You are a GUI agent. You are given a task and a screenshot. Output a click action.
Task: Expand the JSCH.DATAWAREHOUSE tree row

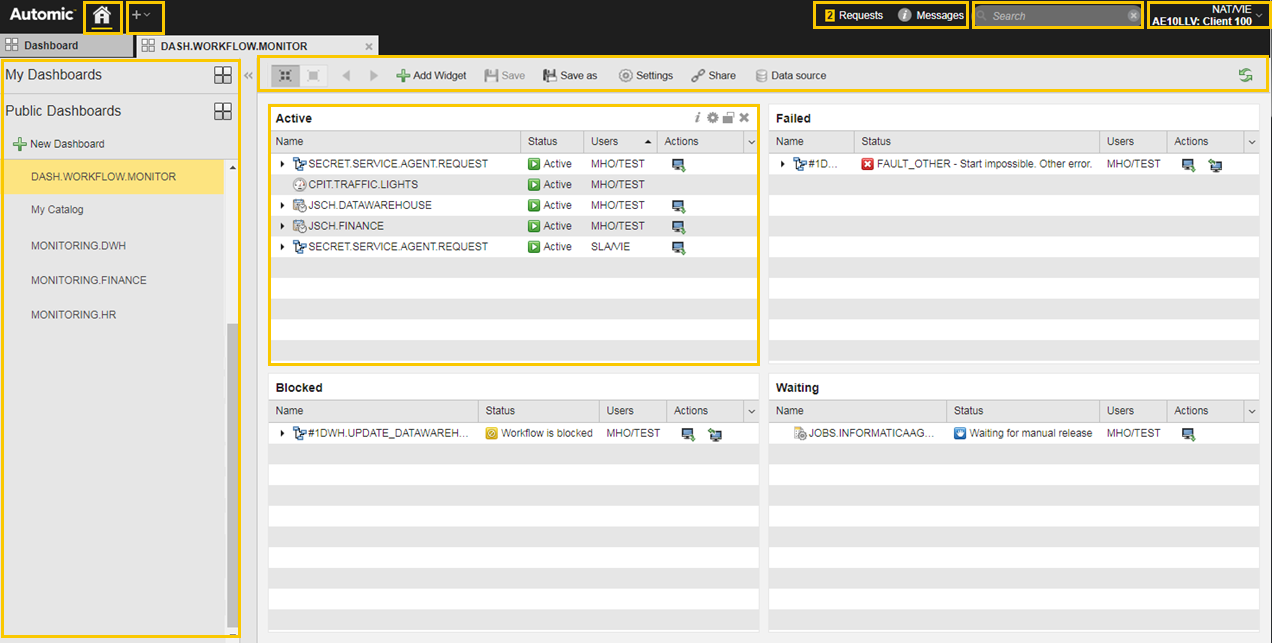pos(283,205)
